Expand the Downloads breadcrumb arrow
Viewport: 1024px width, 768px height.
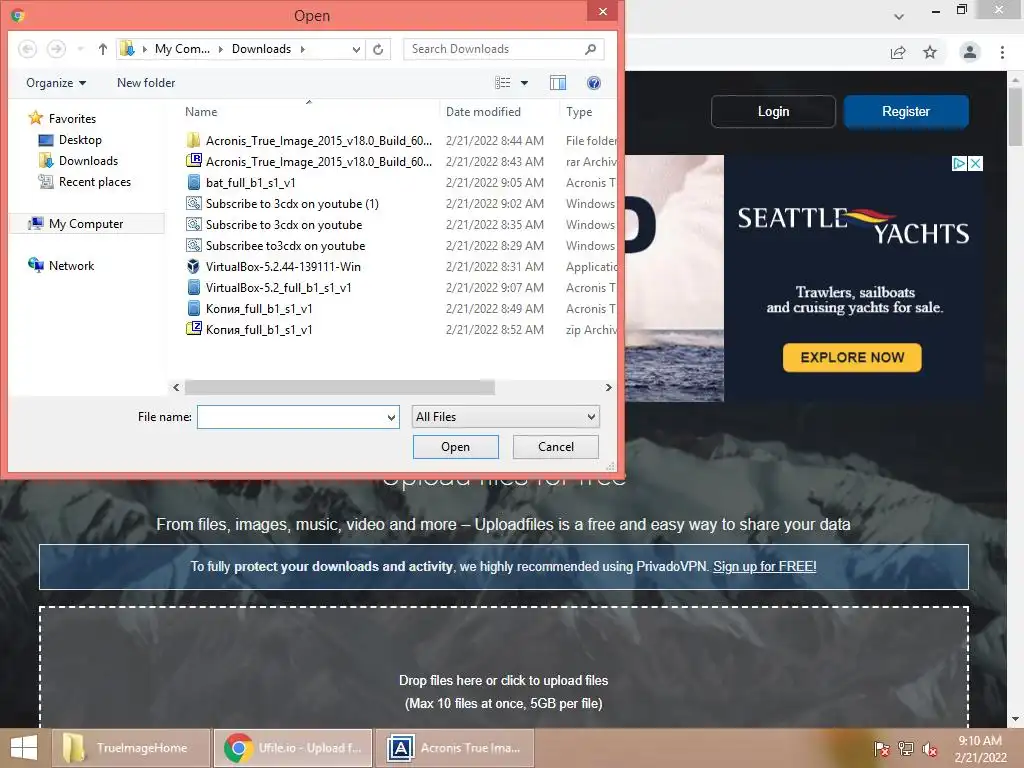(302, 49)
